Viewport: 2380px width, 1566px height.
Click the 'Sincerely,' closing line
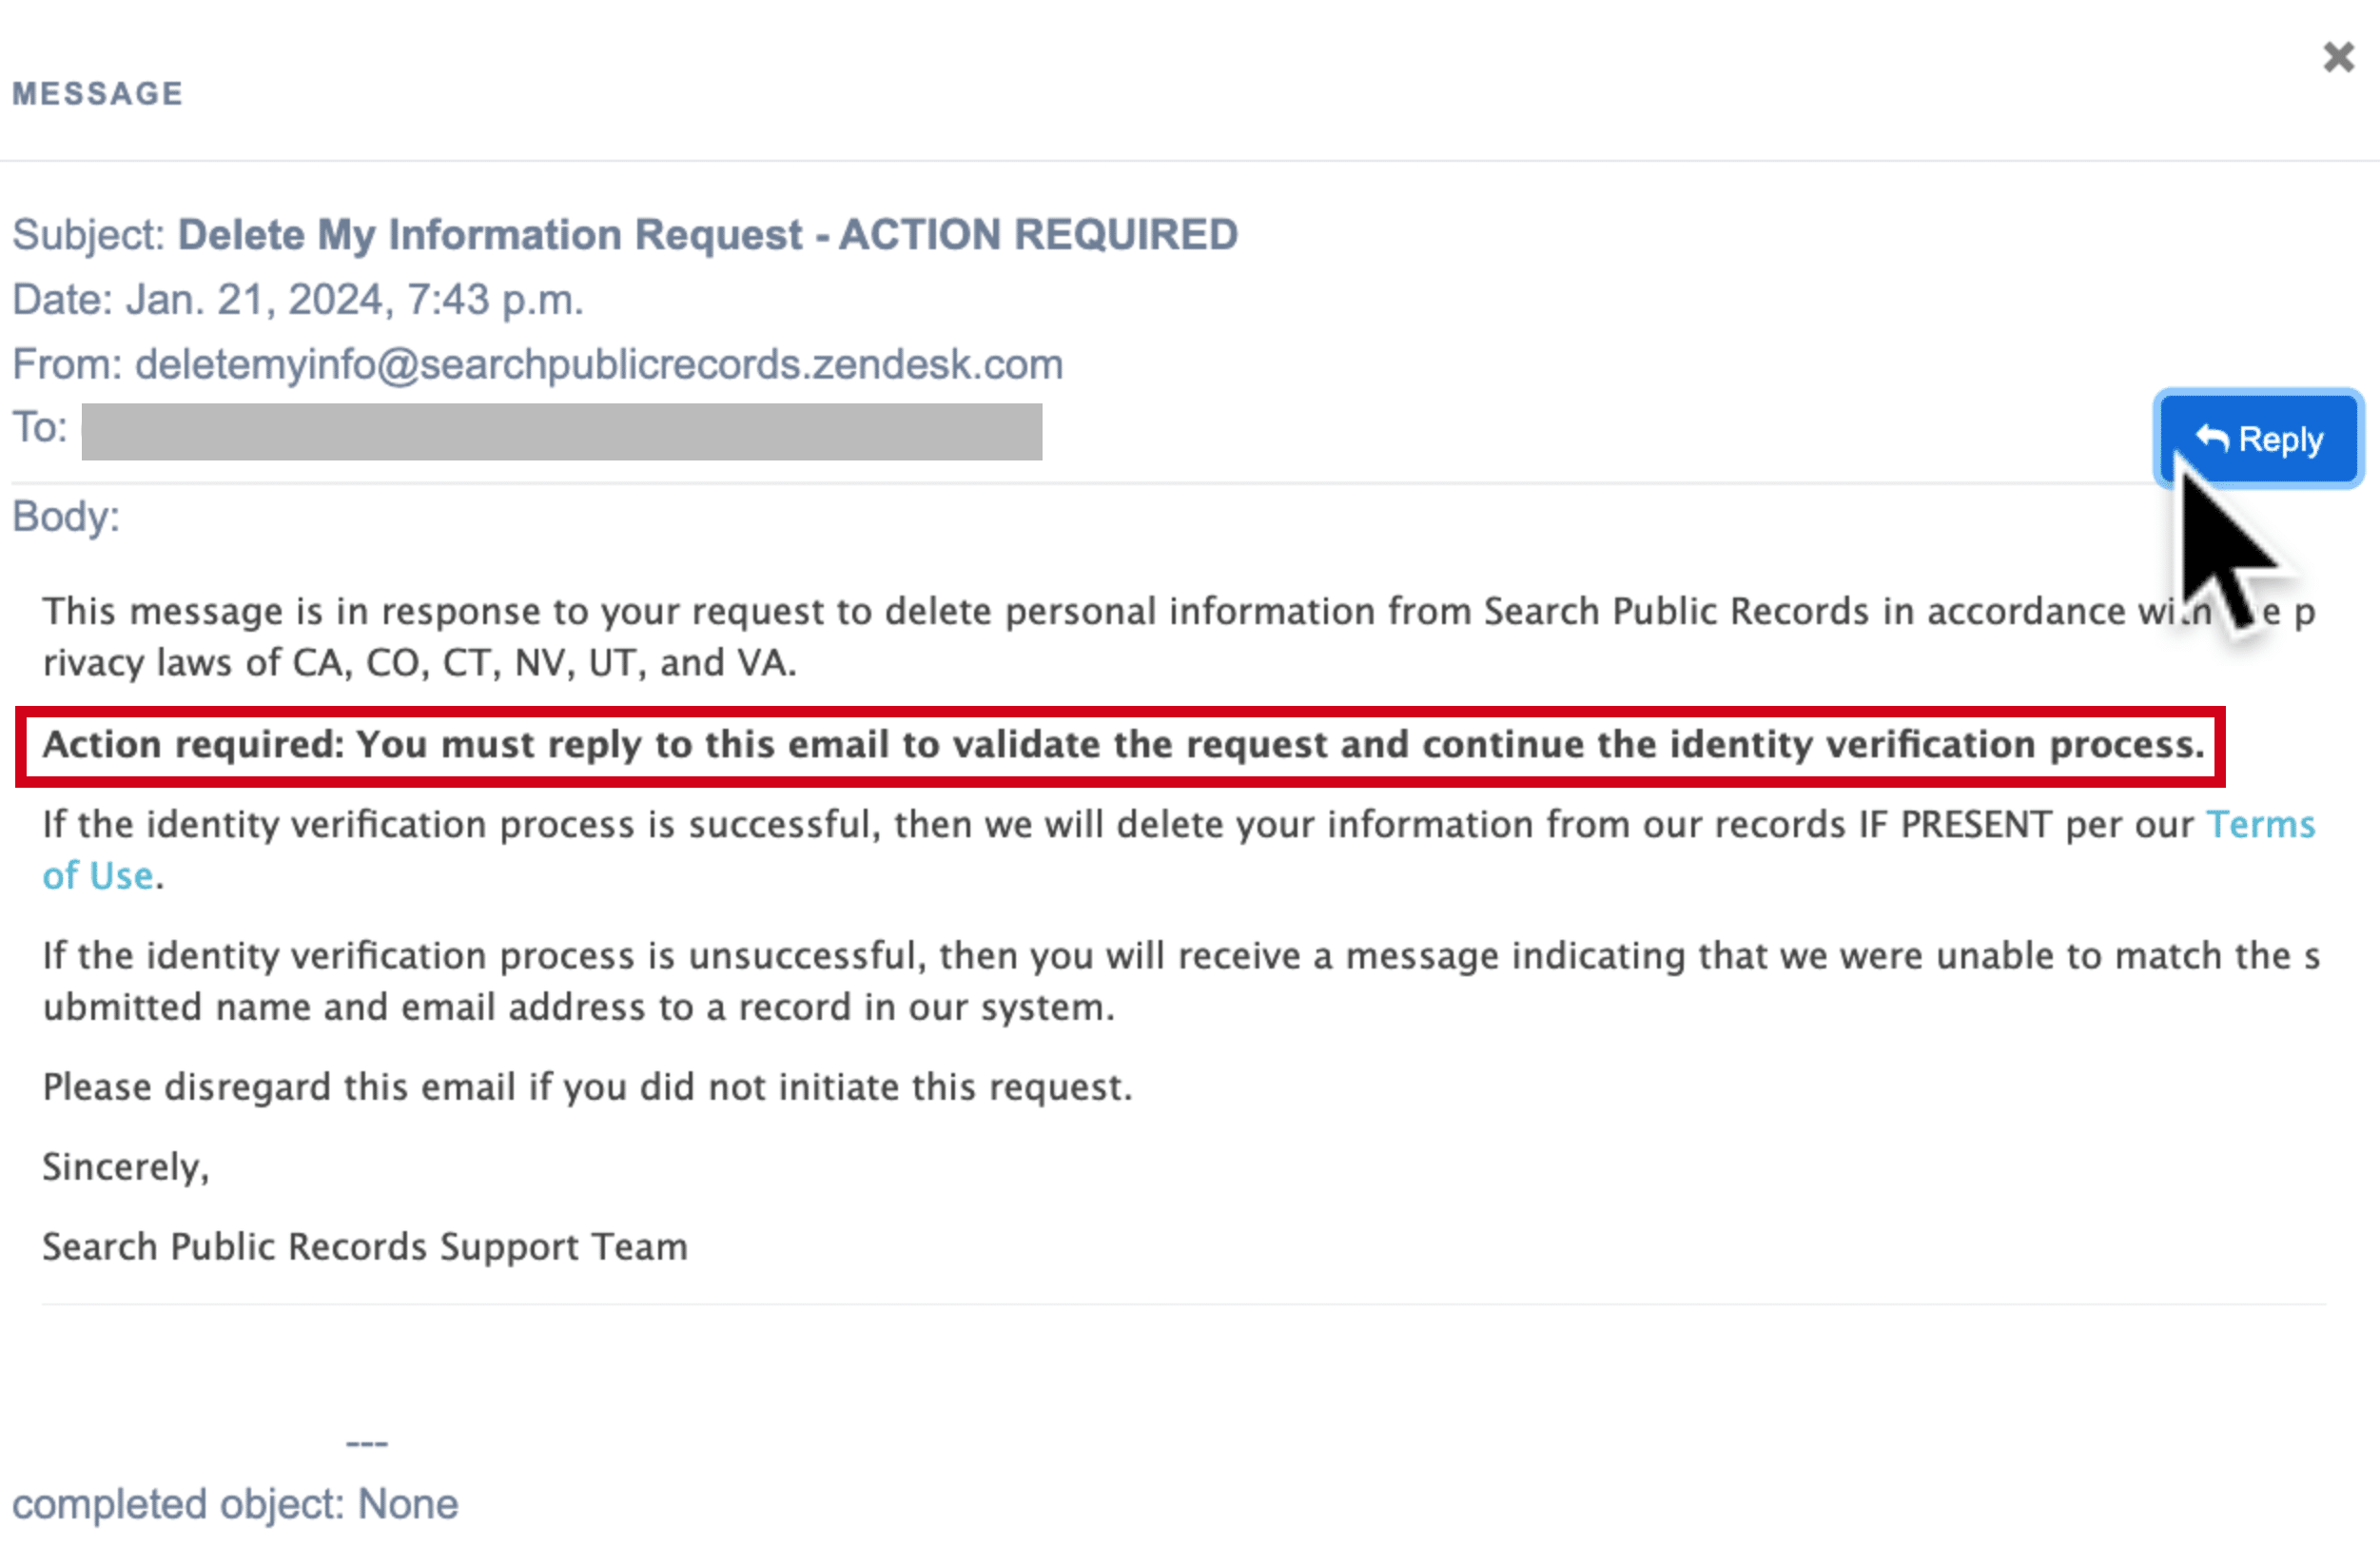click(126, 1167)
